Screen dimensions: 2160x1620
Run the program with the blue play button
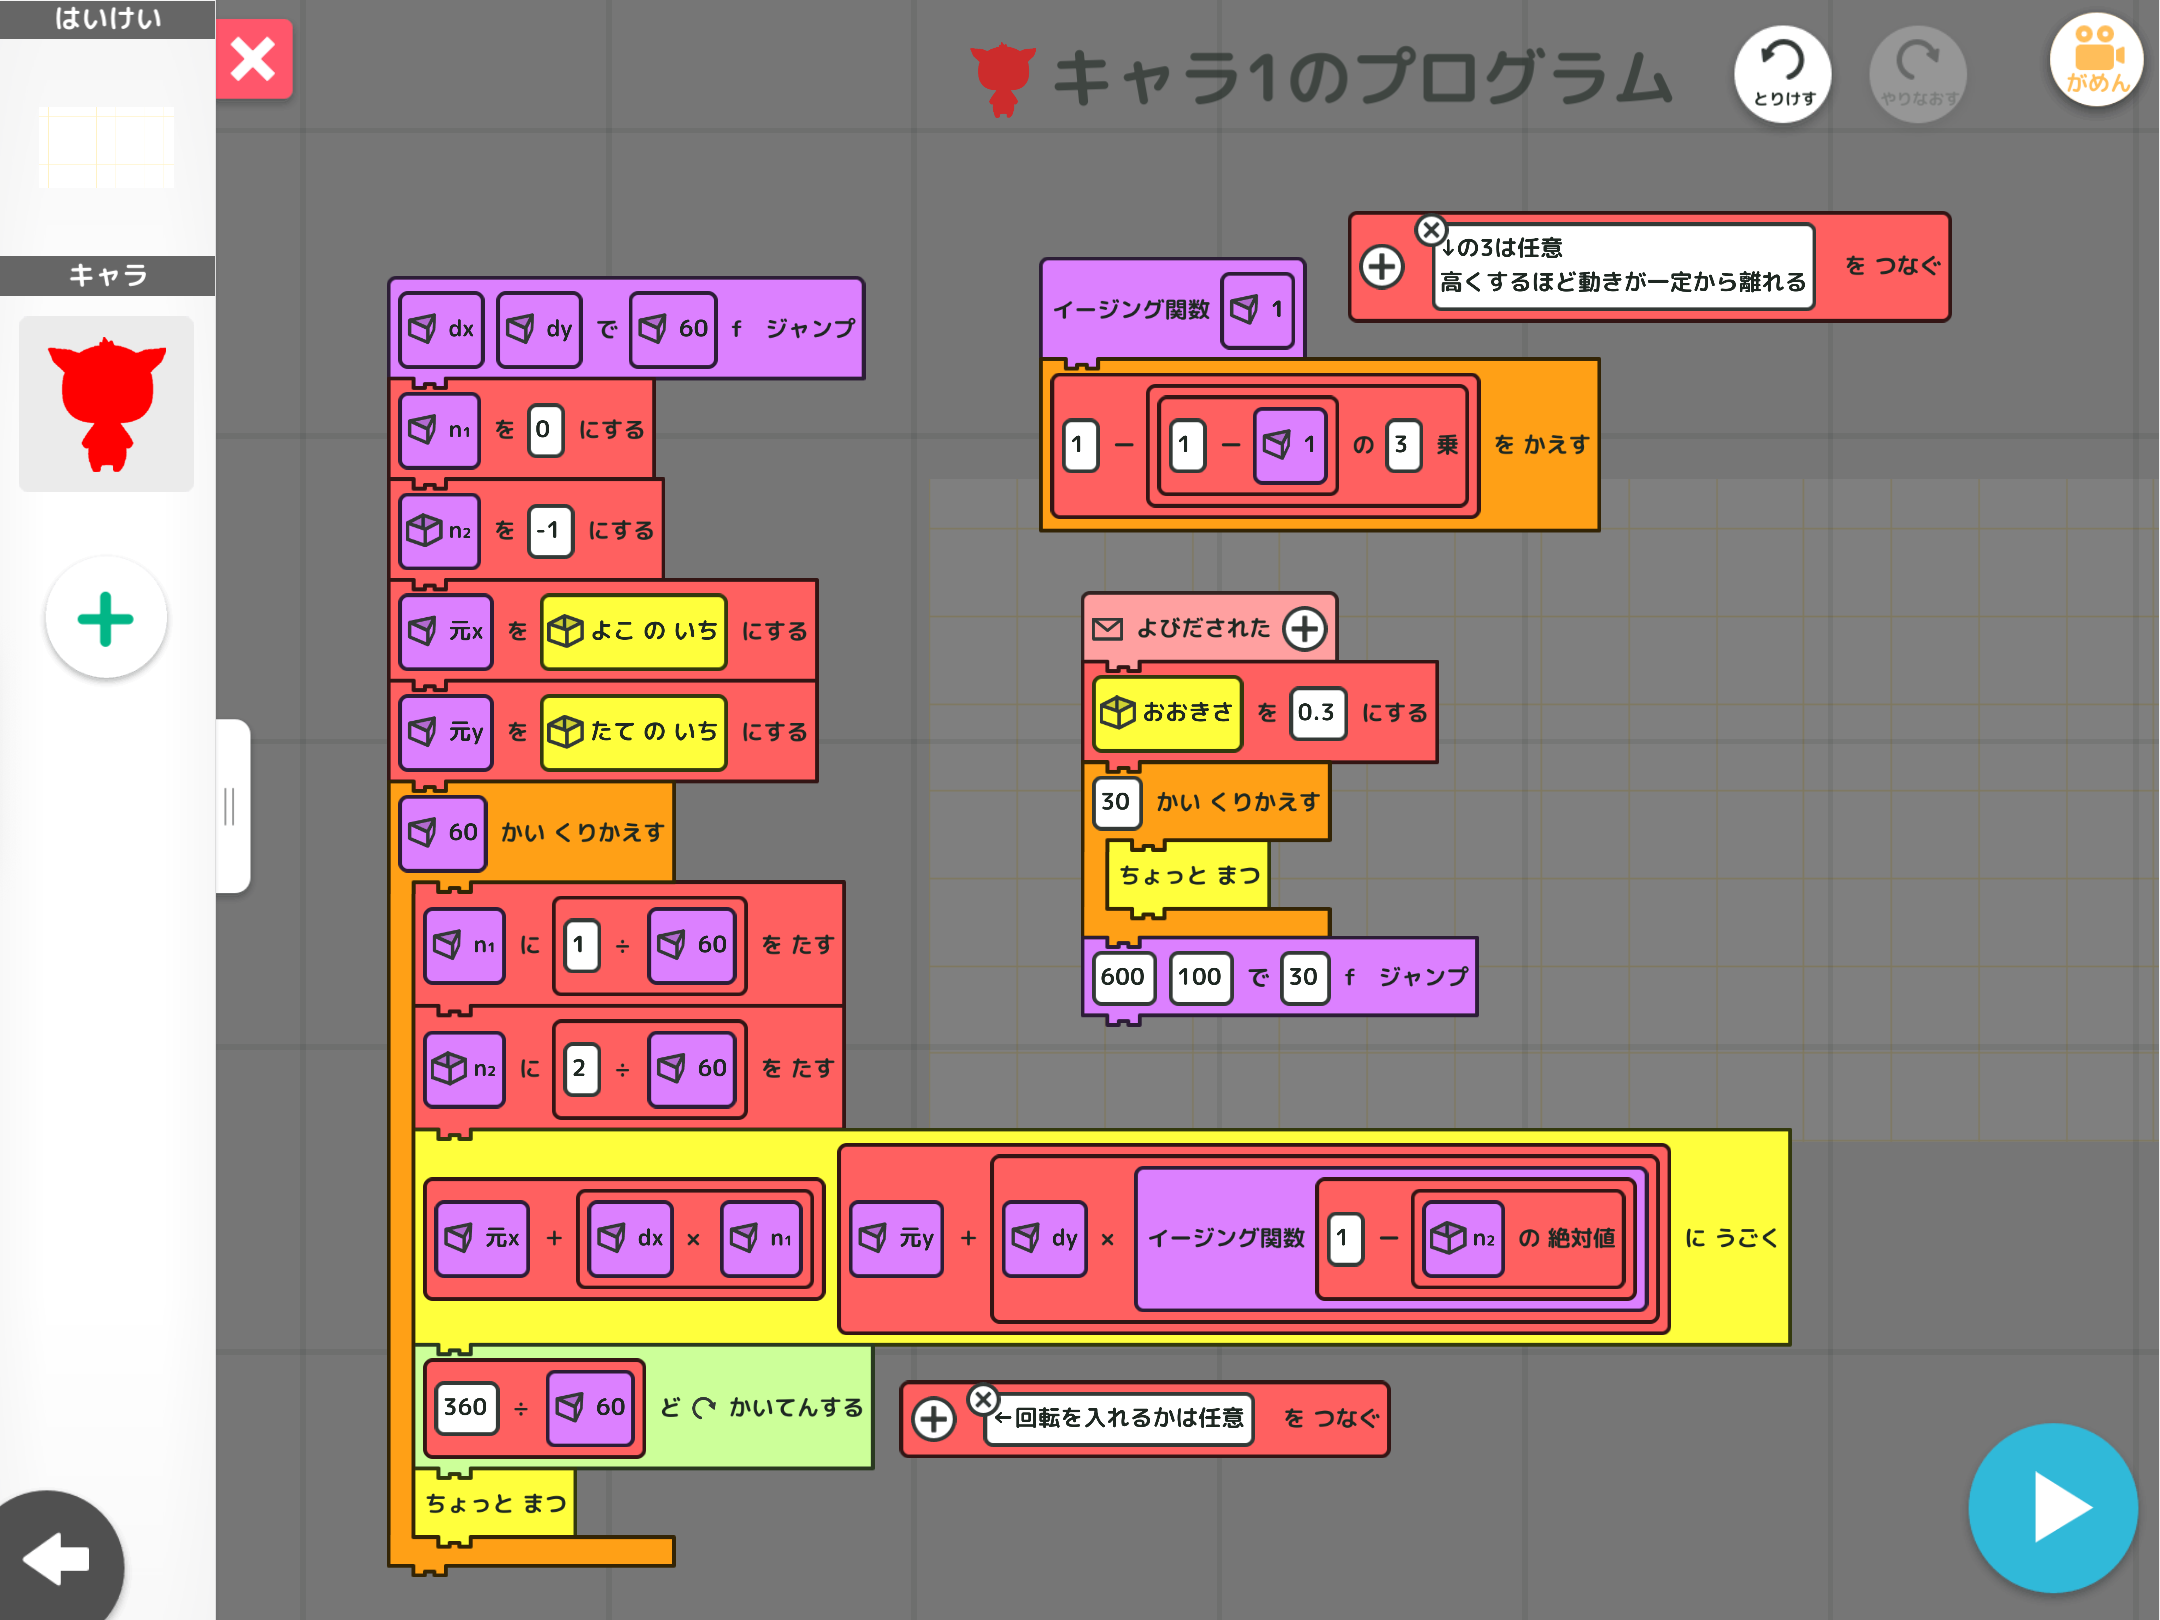2053,1507
